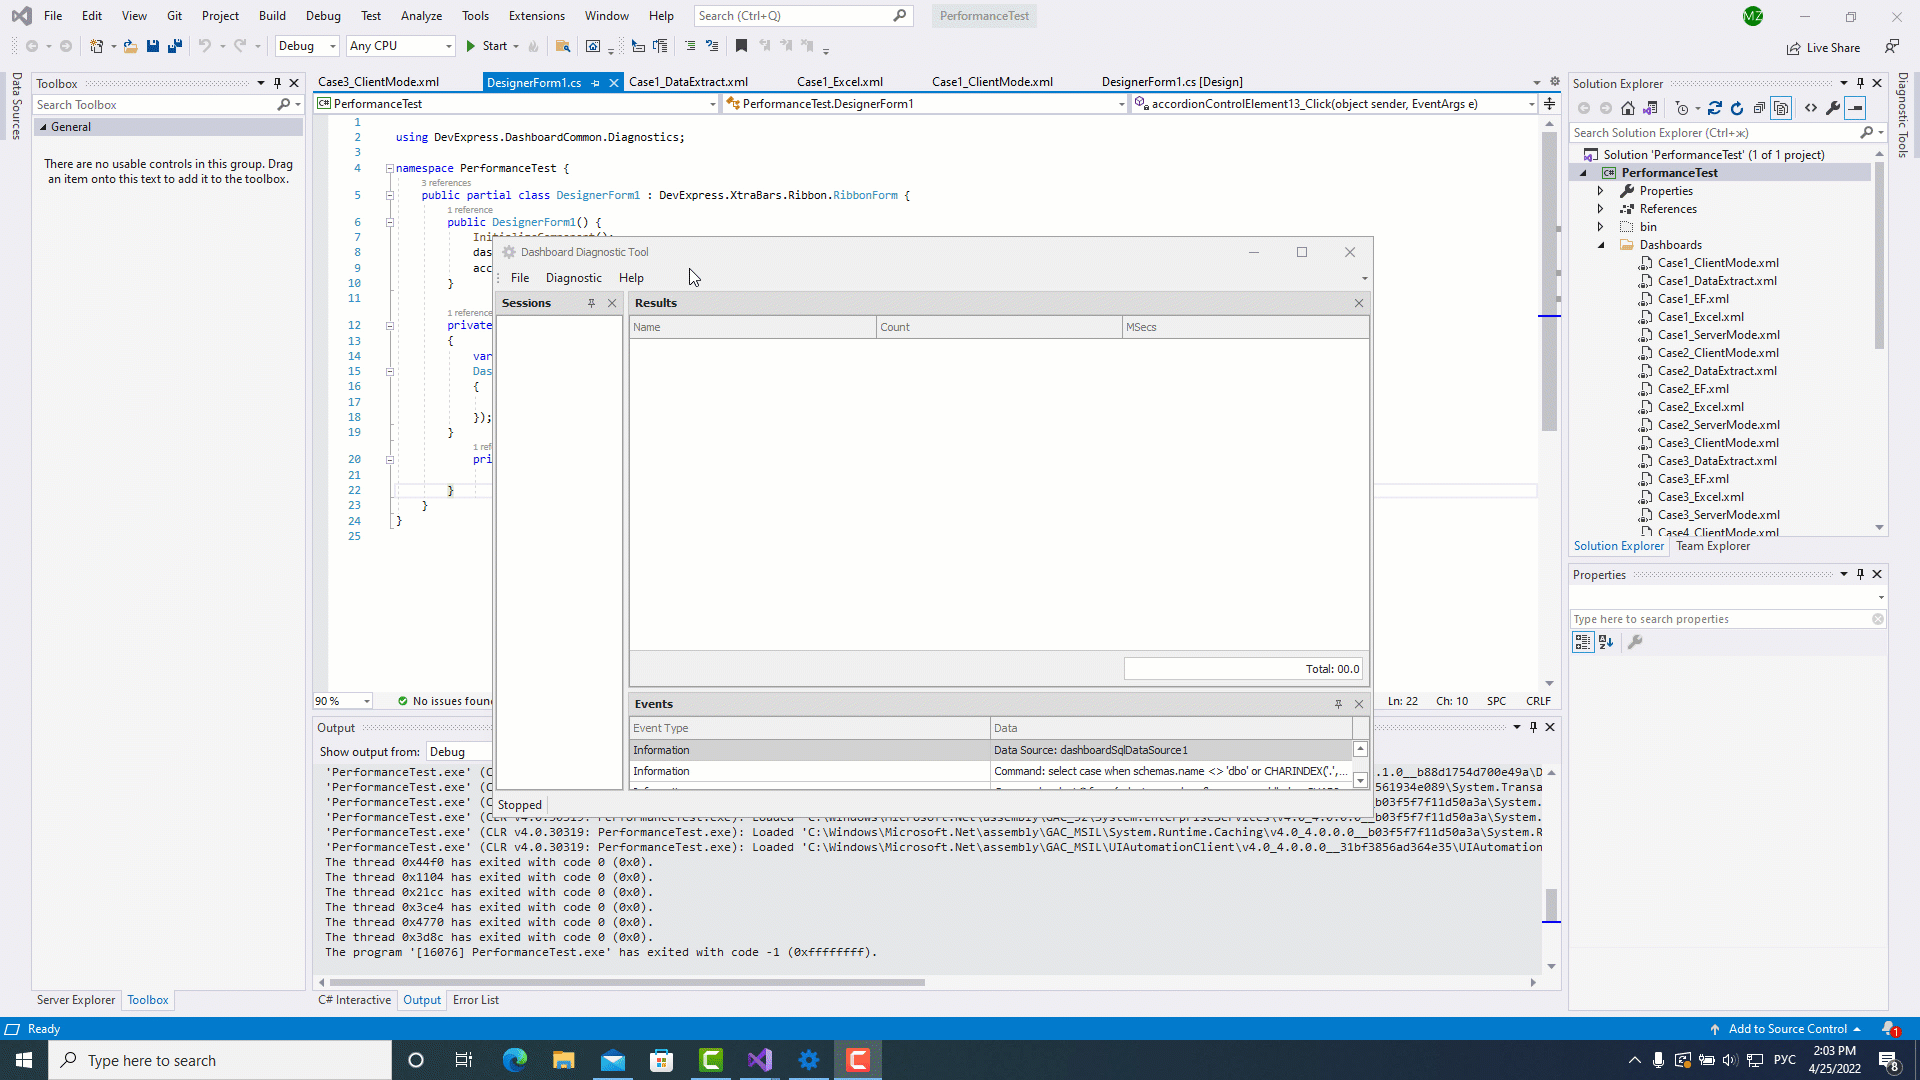Select the Error List tab

click(x=476, y=998)
